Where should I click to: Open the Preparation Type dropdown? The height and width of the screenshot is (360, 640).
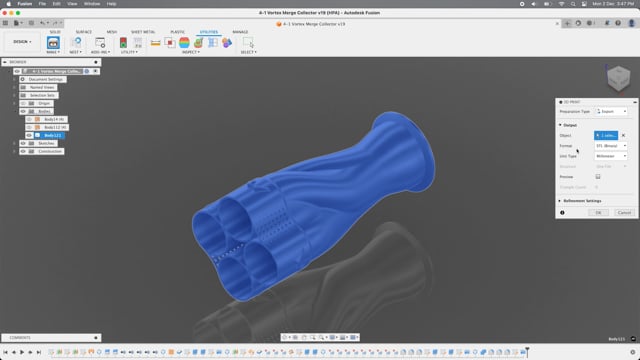click(611, 111)
